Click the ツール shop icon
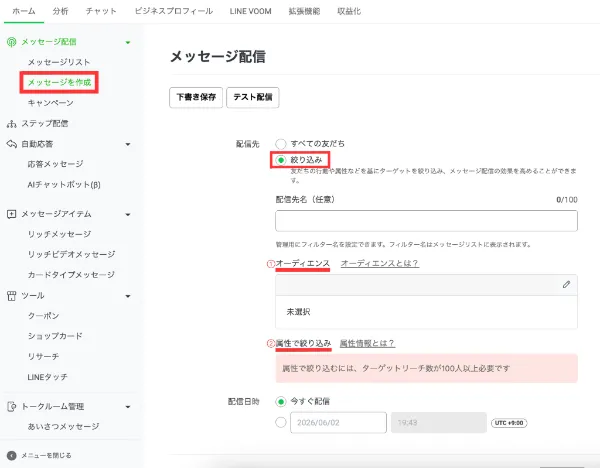 (x=11, y=296)
